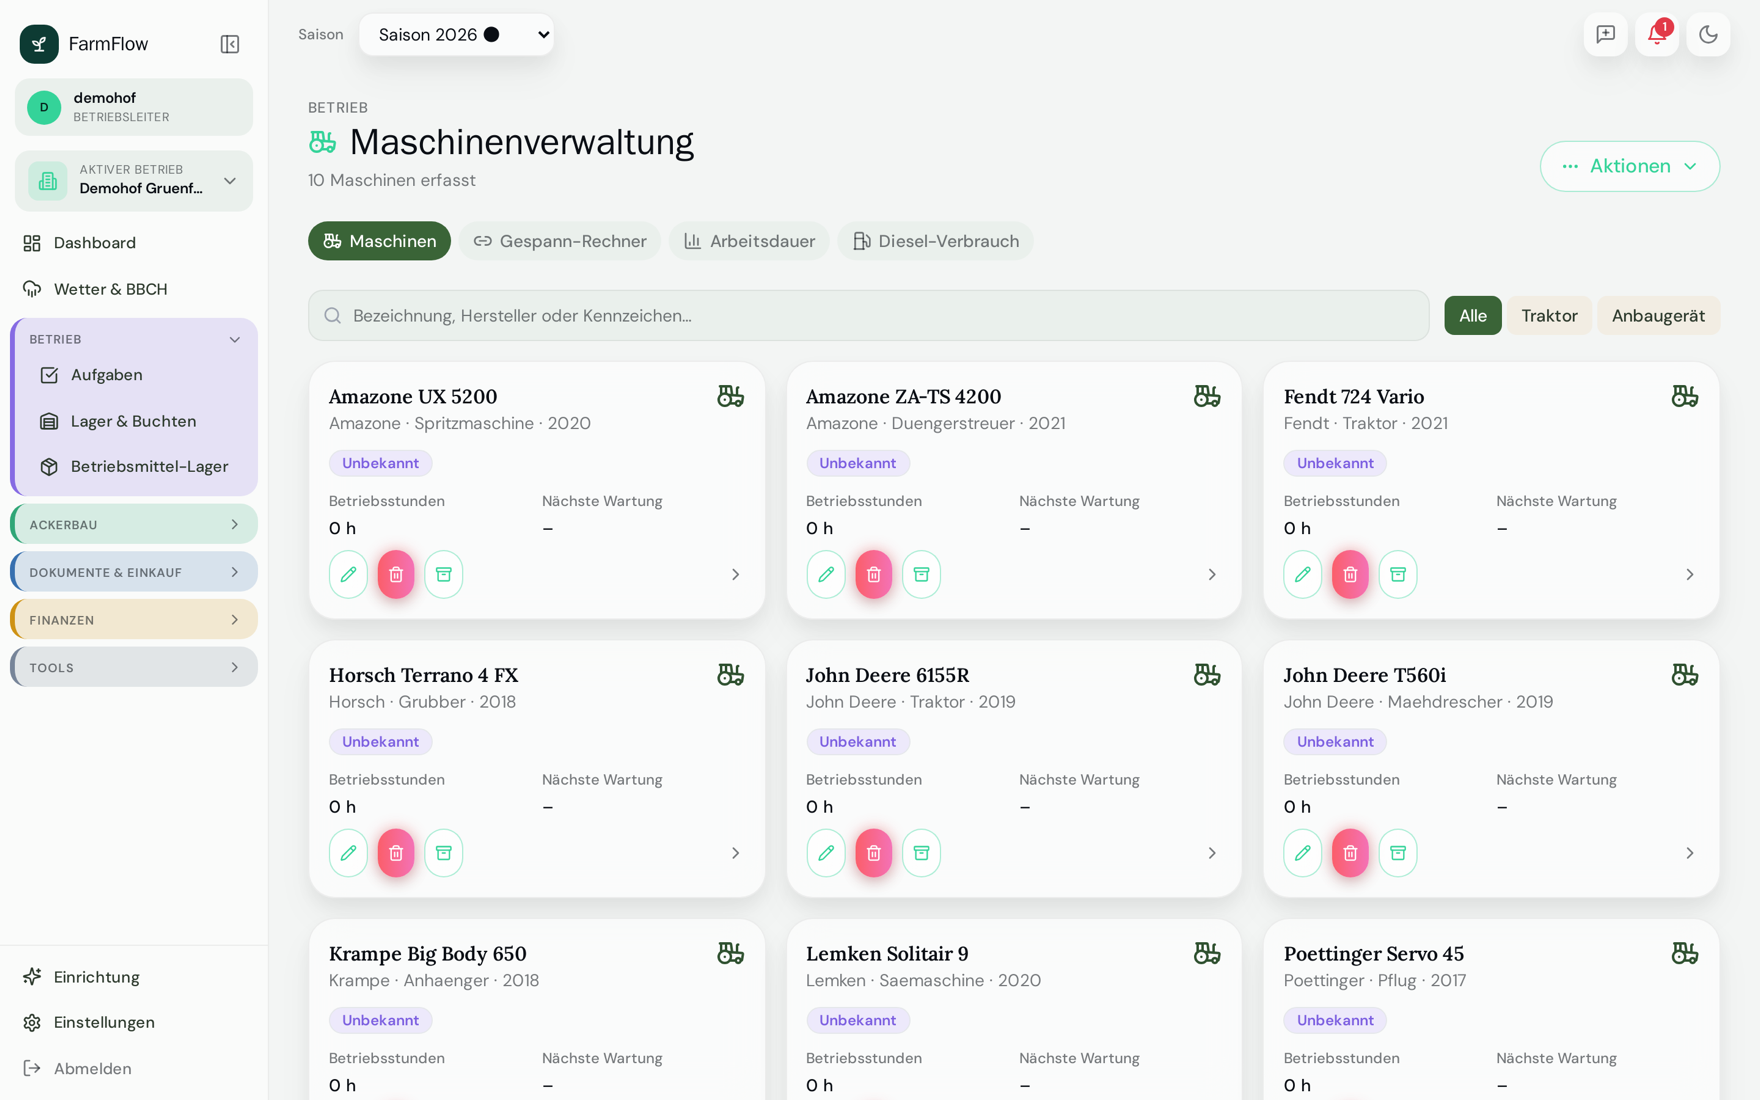Click tractor icon on Lemken Solitair 9 card
The image size is (1760, 1100).
pyautogui.click(x=1208, y=954)
